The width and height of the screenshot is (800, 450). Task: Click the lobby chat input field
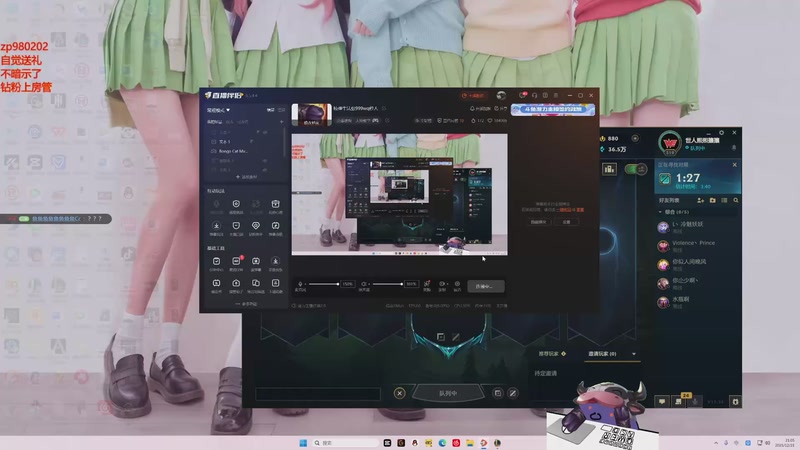point(318,393)
